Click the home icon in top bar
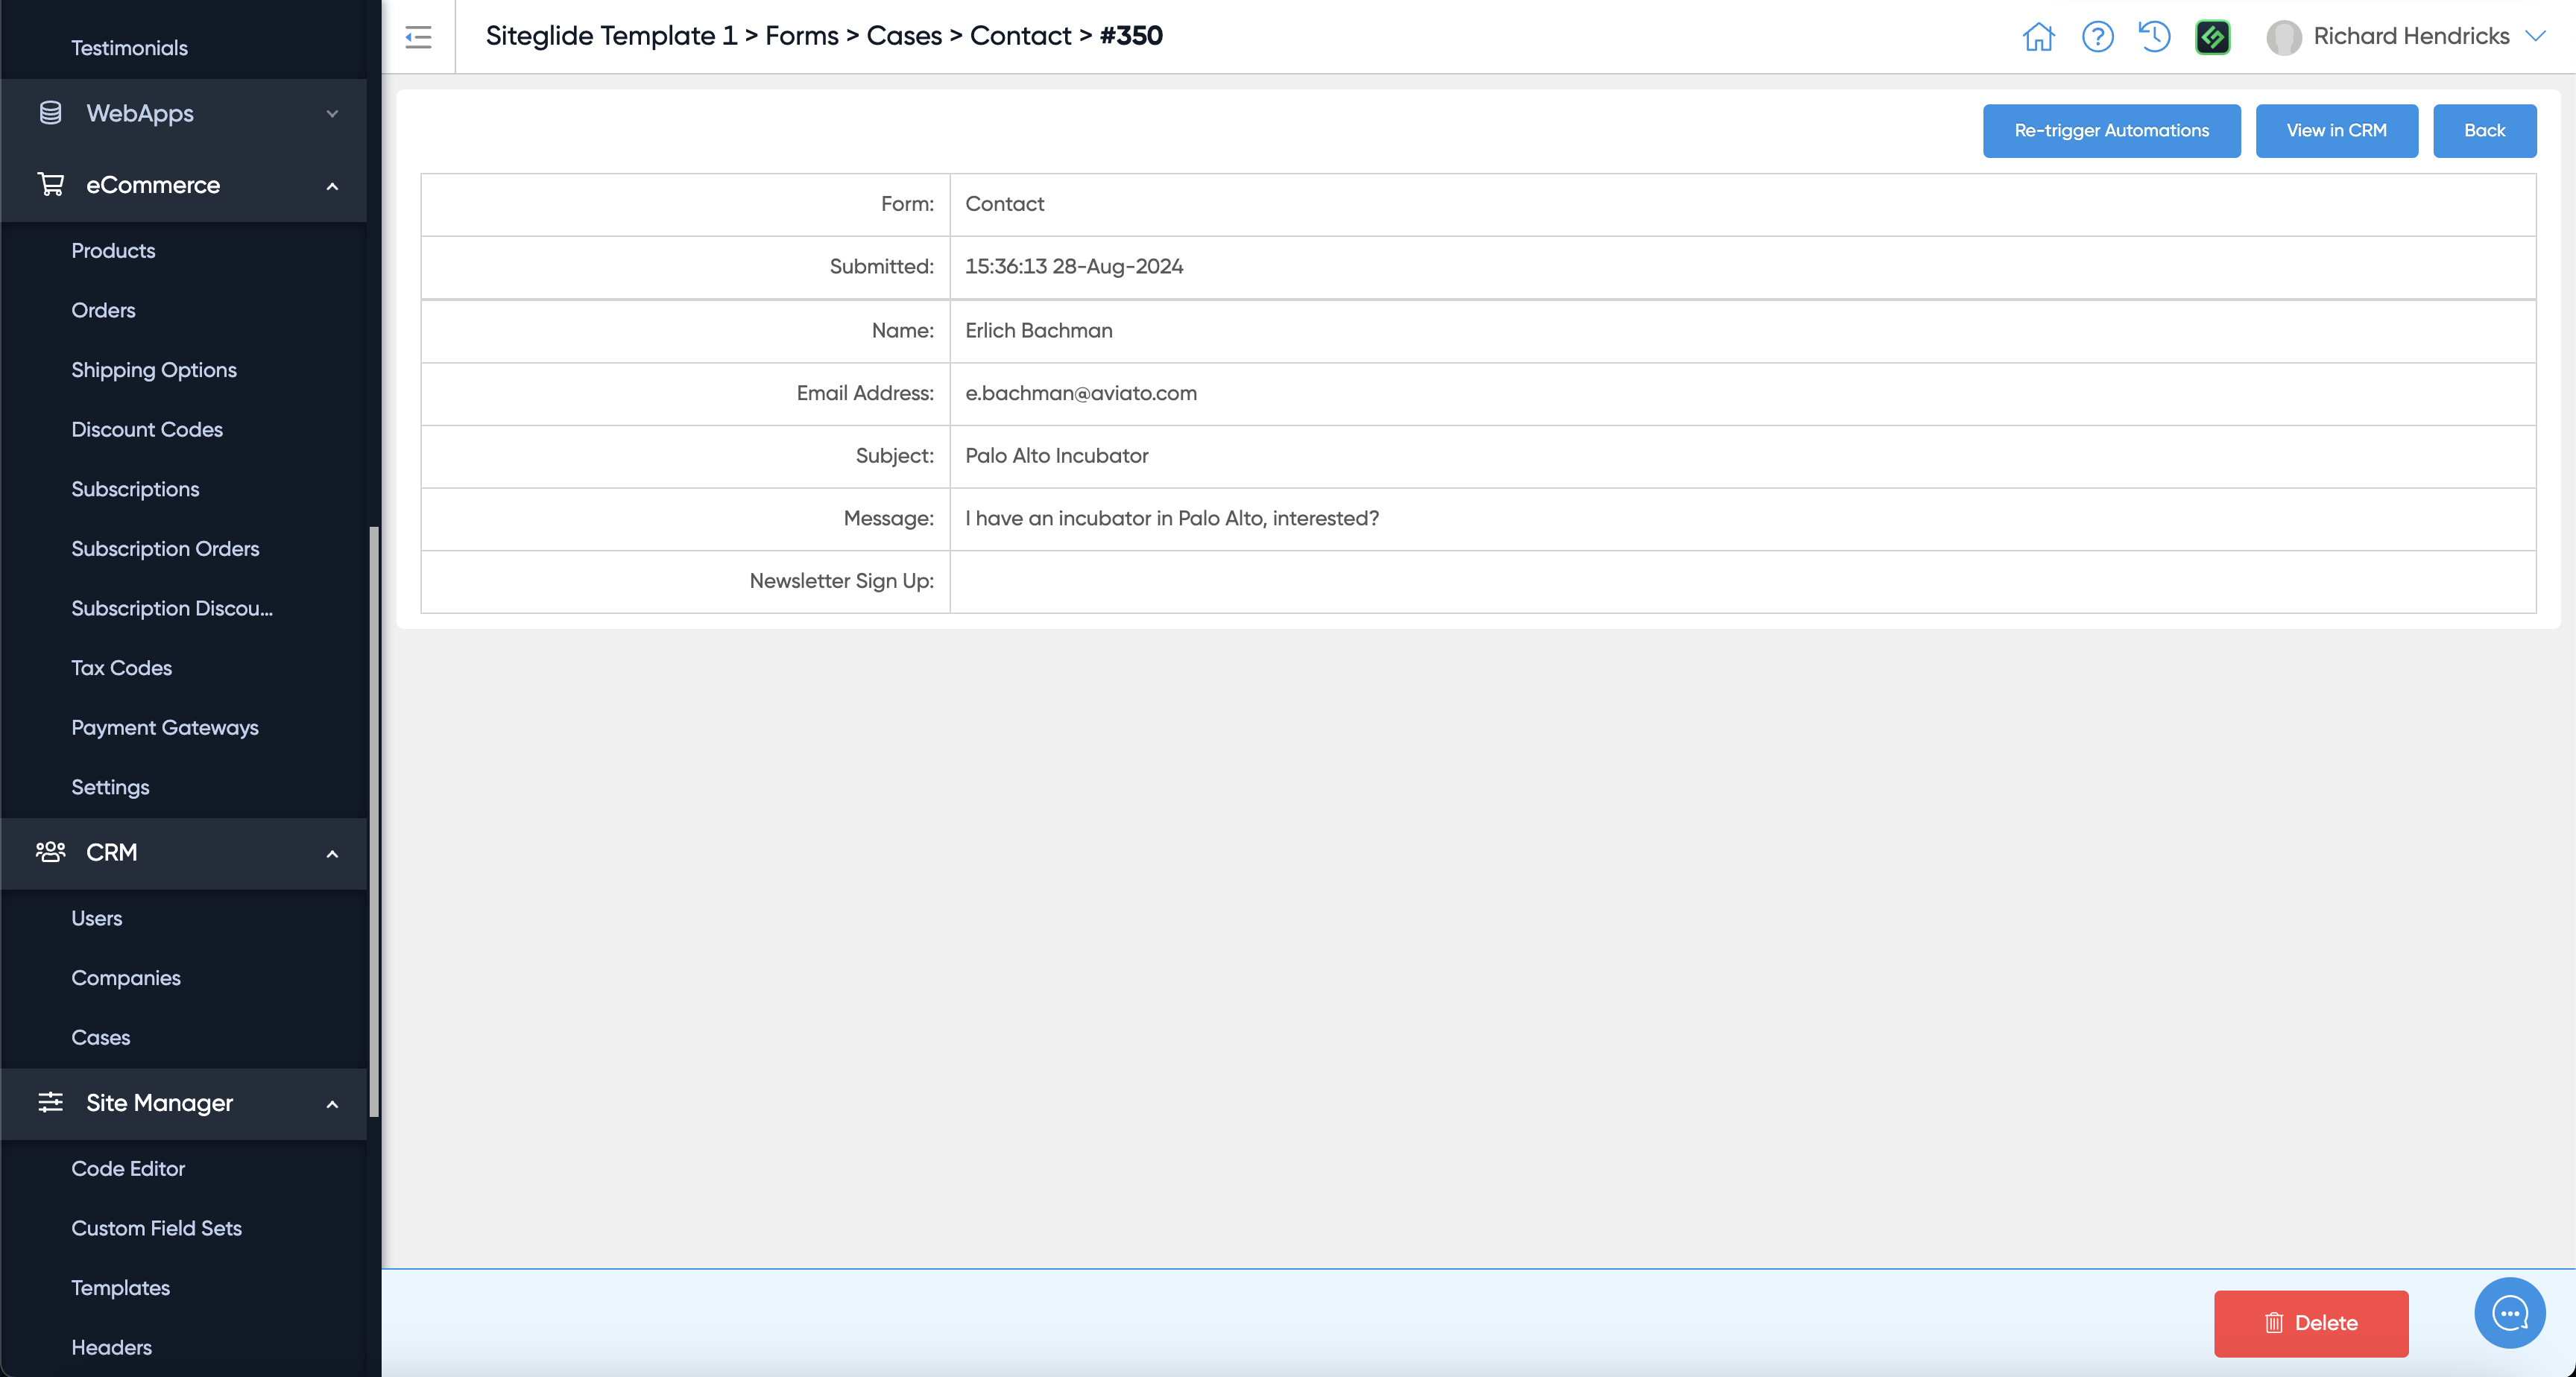2576x1377 pixels. (x=2038, y=37)
